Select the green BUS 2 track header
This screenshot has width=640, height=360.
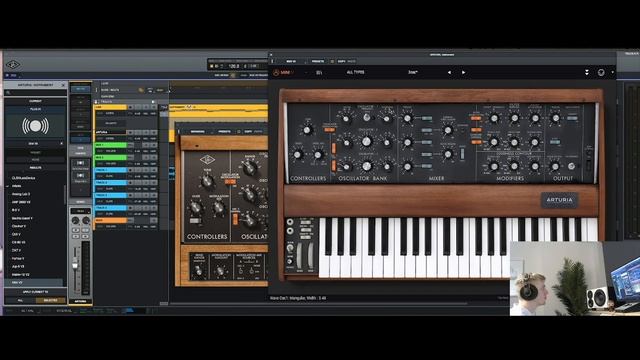pyautogui.click(x=111, y=158)
